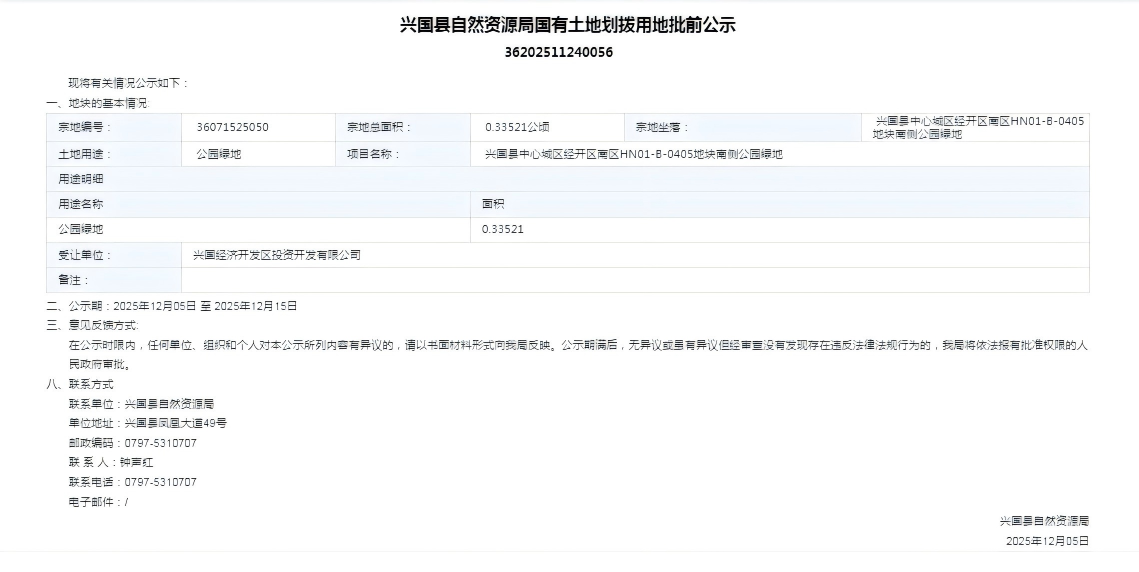Select the 0.33521 area cell in the details table

pos(503,229)
